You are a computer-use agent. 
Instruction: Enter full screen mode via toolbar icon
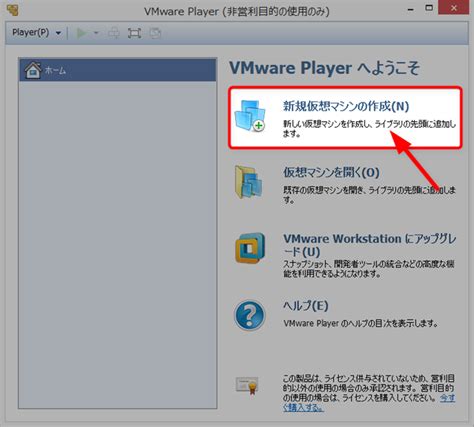coord(134,33)
